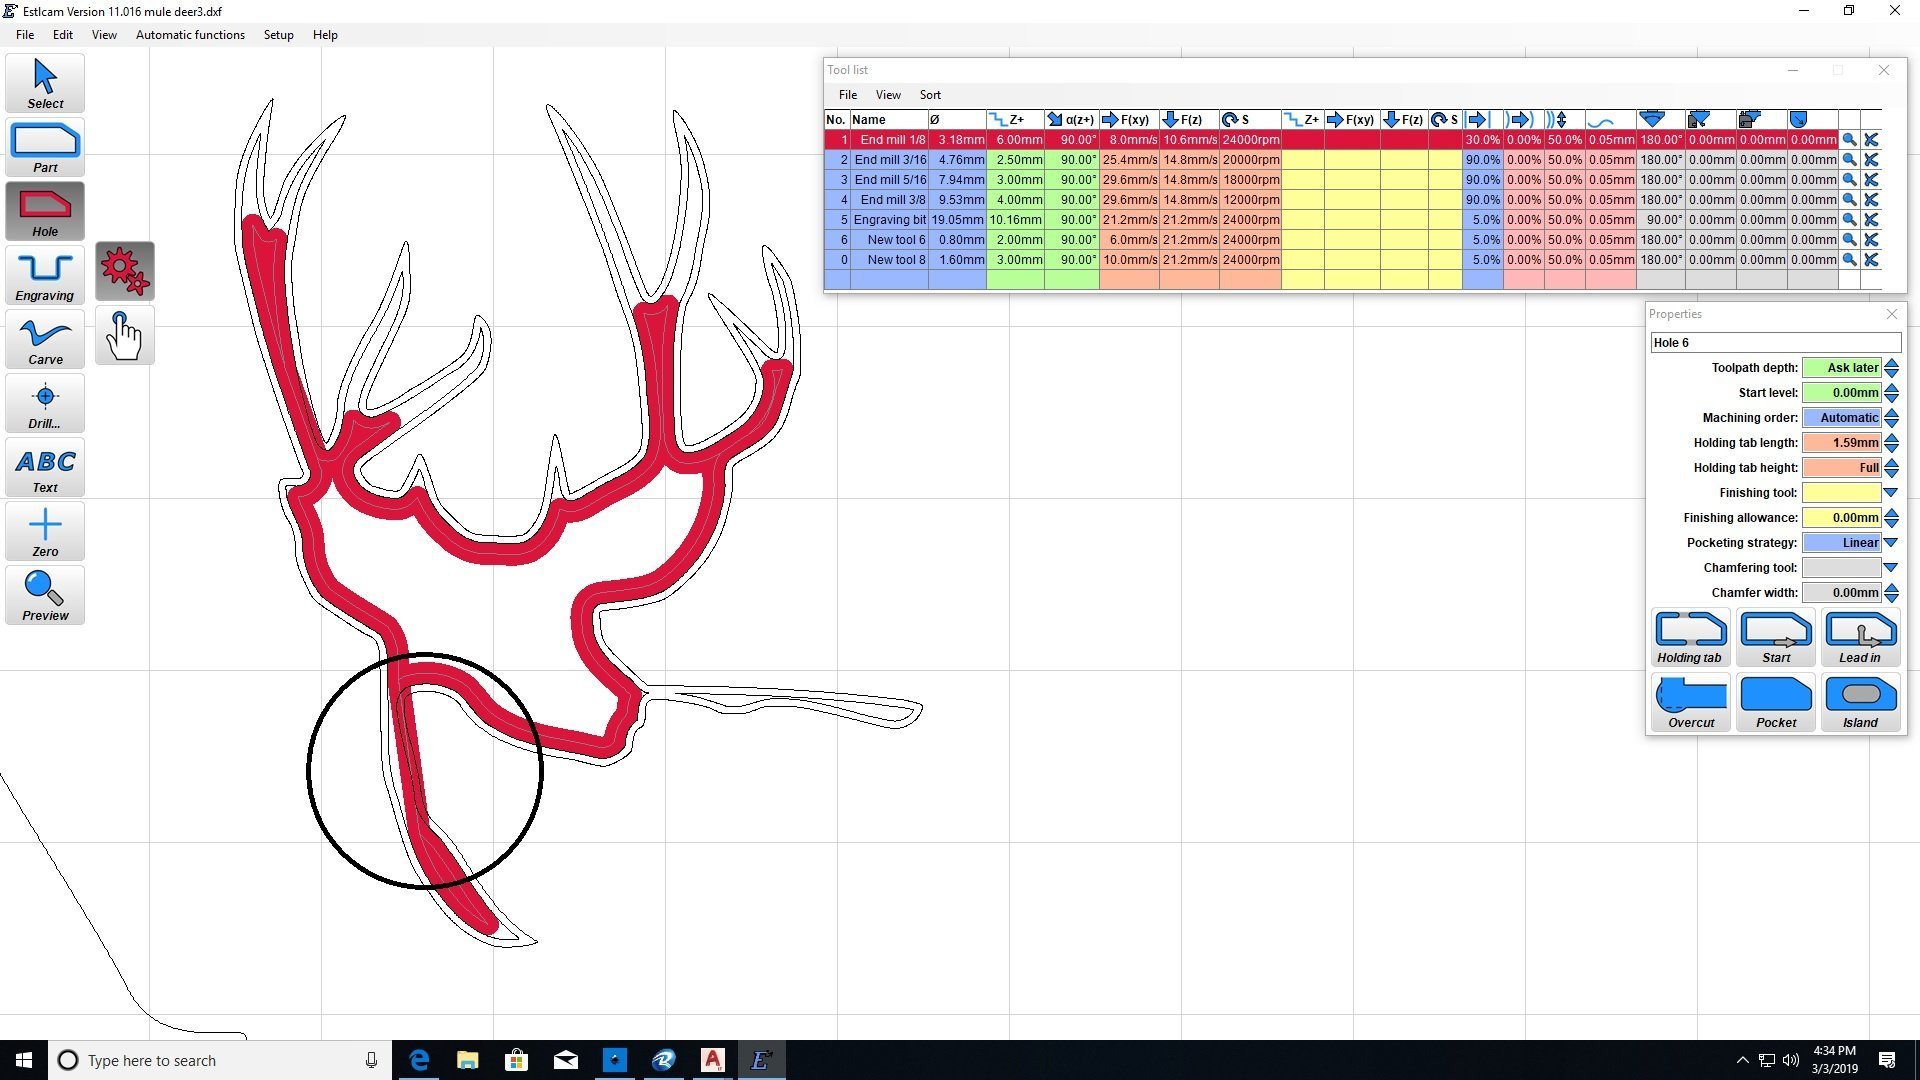
Task: Click the Chamfer width stepper arrows
Action: [1891, 593]
